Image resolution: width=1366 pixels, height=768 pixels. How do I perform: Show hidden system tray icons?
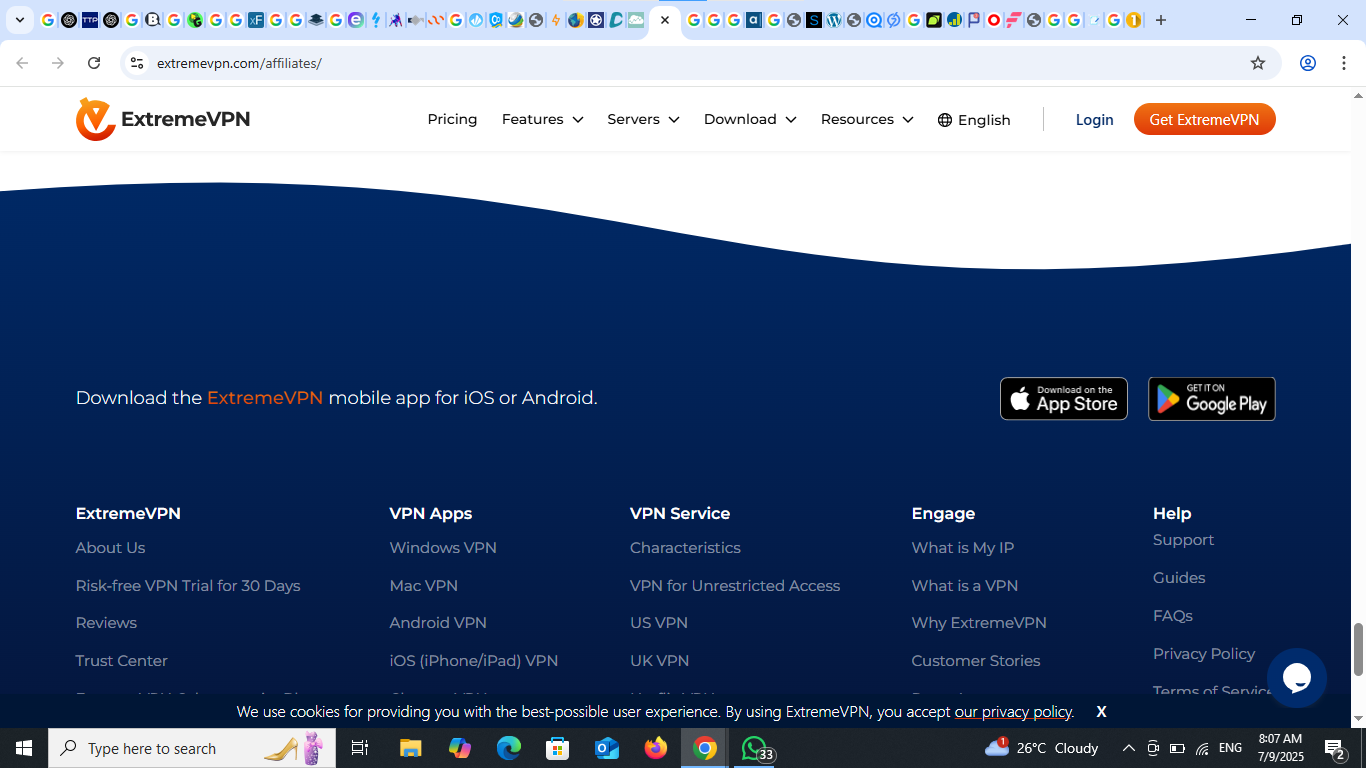1128,748
